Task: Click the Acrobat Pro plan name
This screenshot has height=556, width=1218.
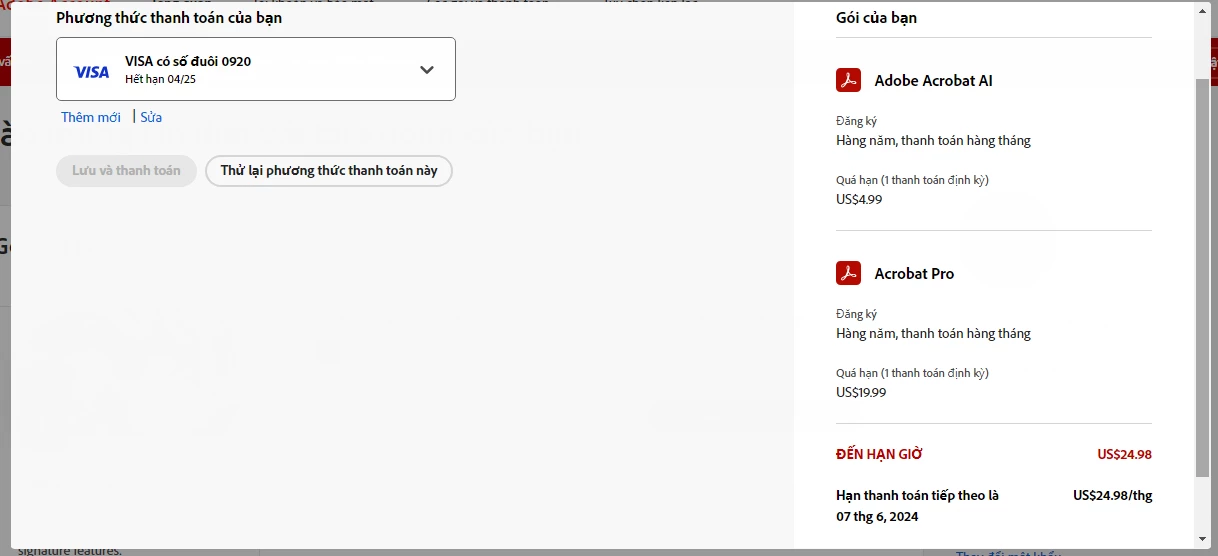Action: pos(914,274)
